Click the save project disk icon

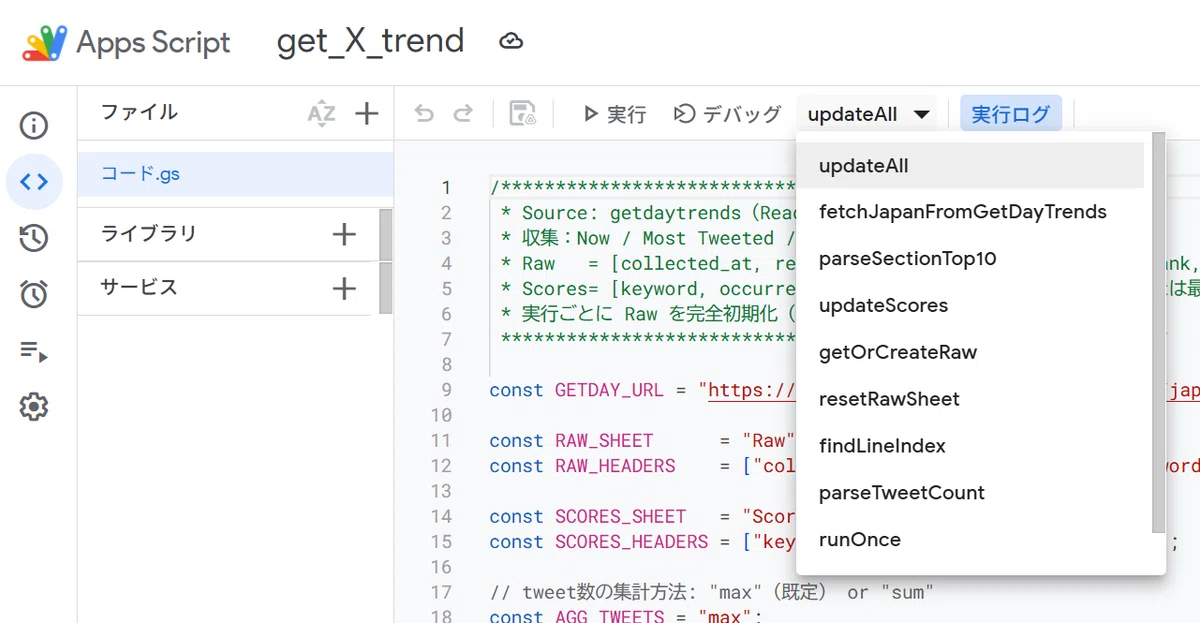click(x=522, y=114)
